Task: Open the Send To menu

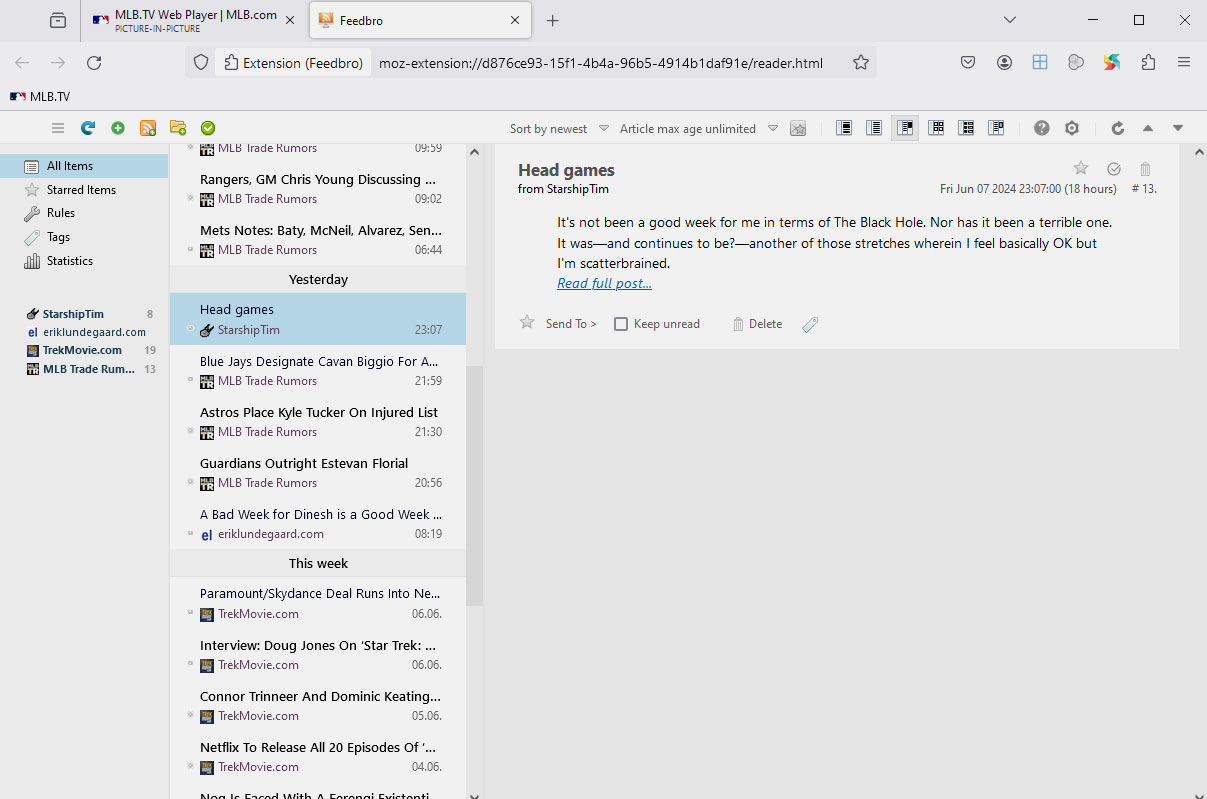Action: pyautogui.click(x=571, y=324)
